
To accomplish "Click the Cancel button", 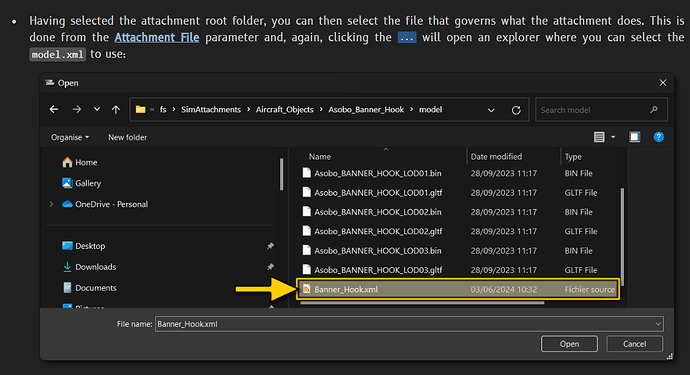I will 634,344.
